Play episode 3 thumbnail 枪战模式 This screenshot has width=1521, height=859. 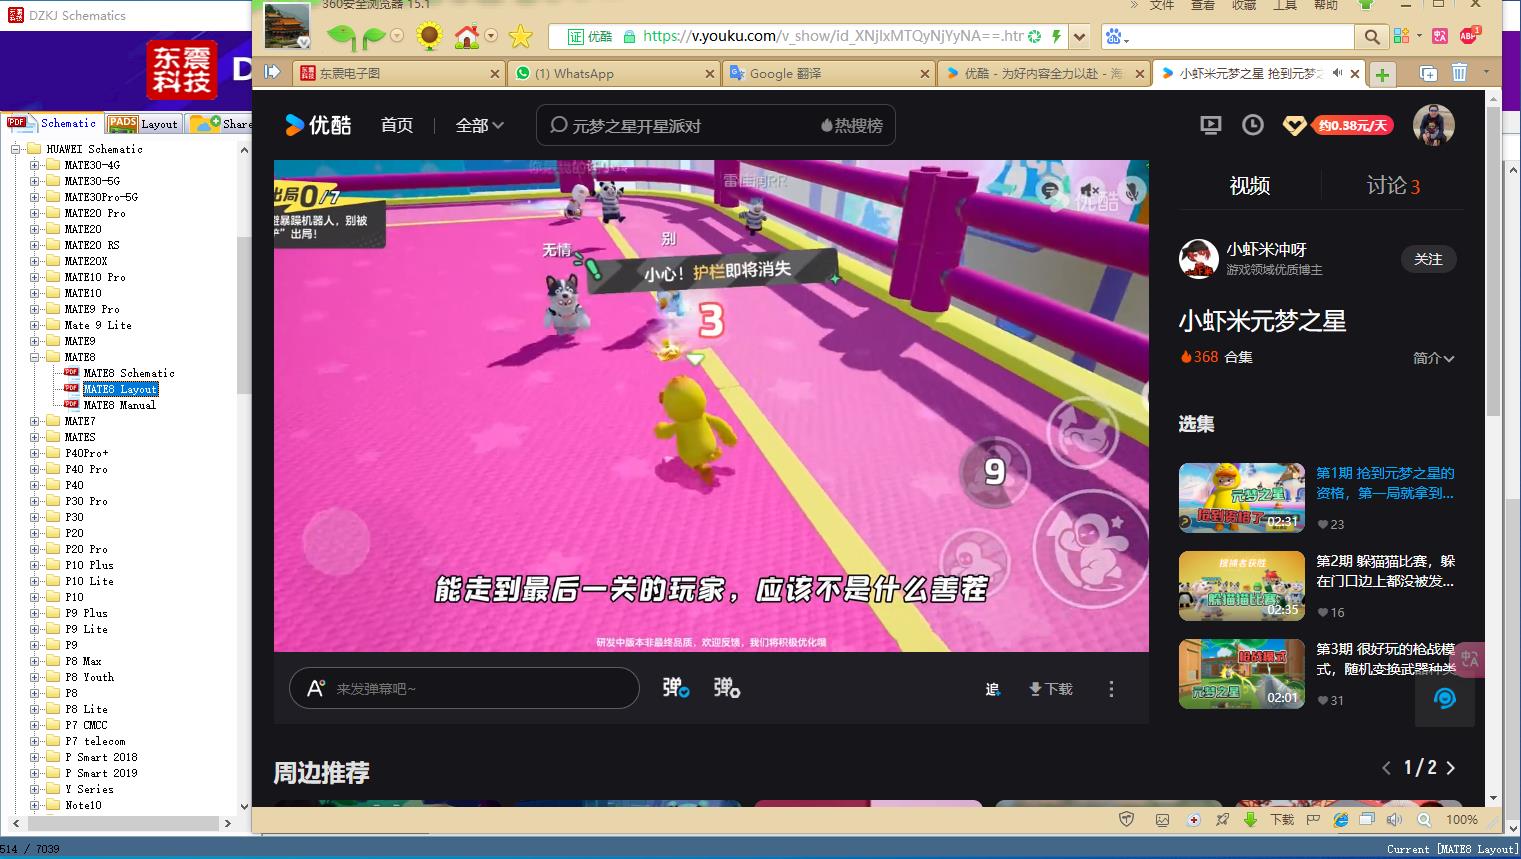[1242, 673]
